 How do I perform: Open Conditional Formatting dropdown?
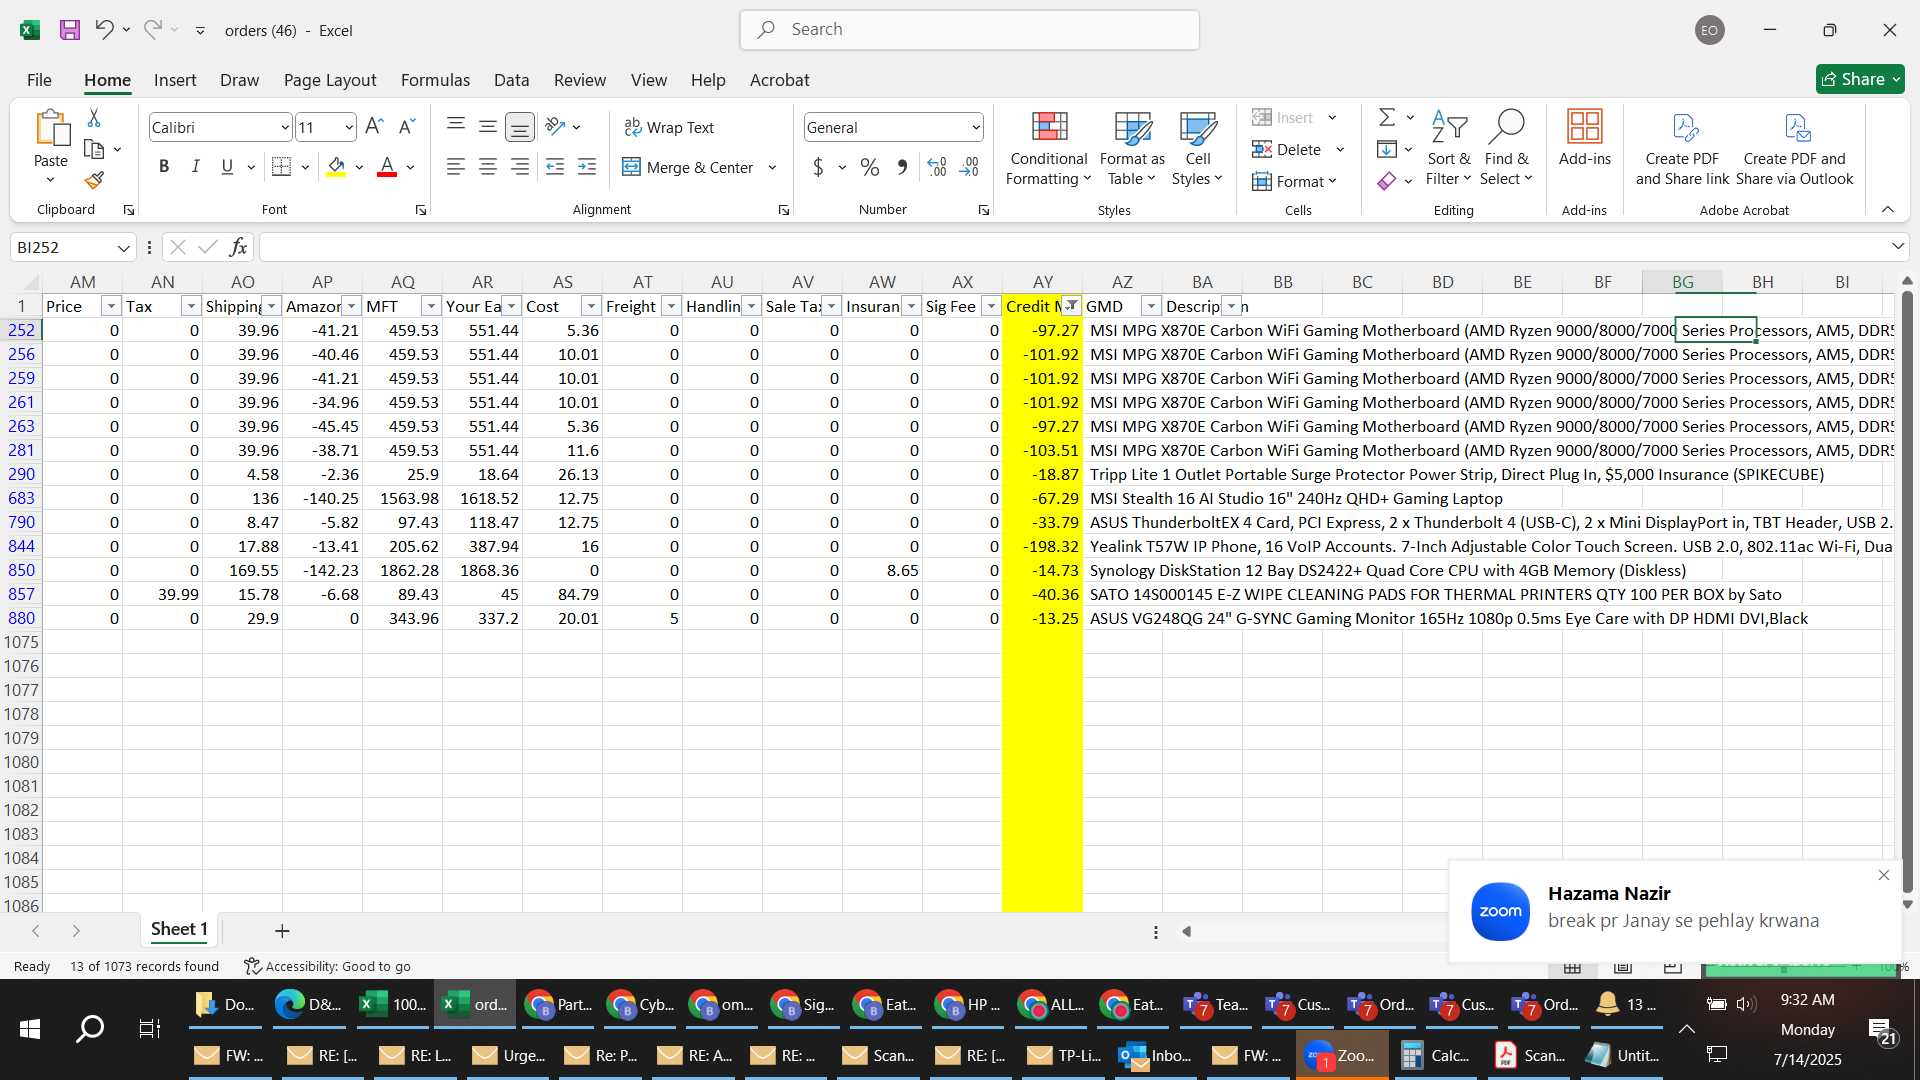point(1048,148)
